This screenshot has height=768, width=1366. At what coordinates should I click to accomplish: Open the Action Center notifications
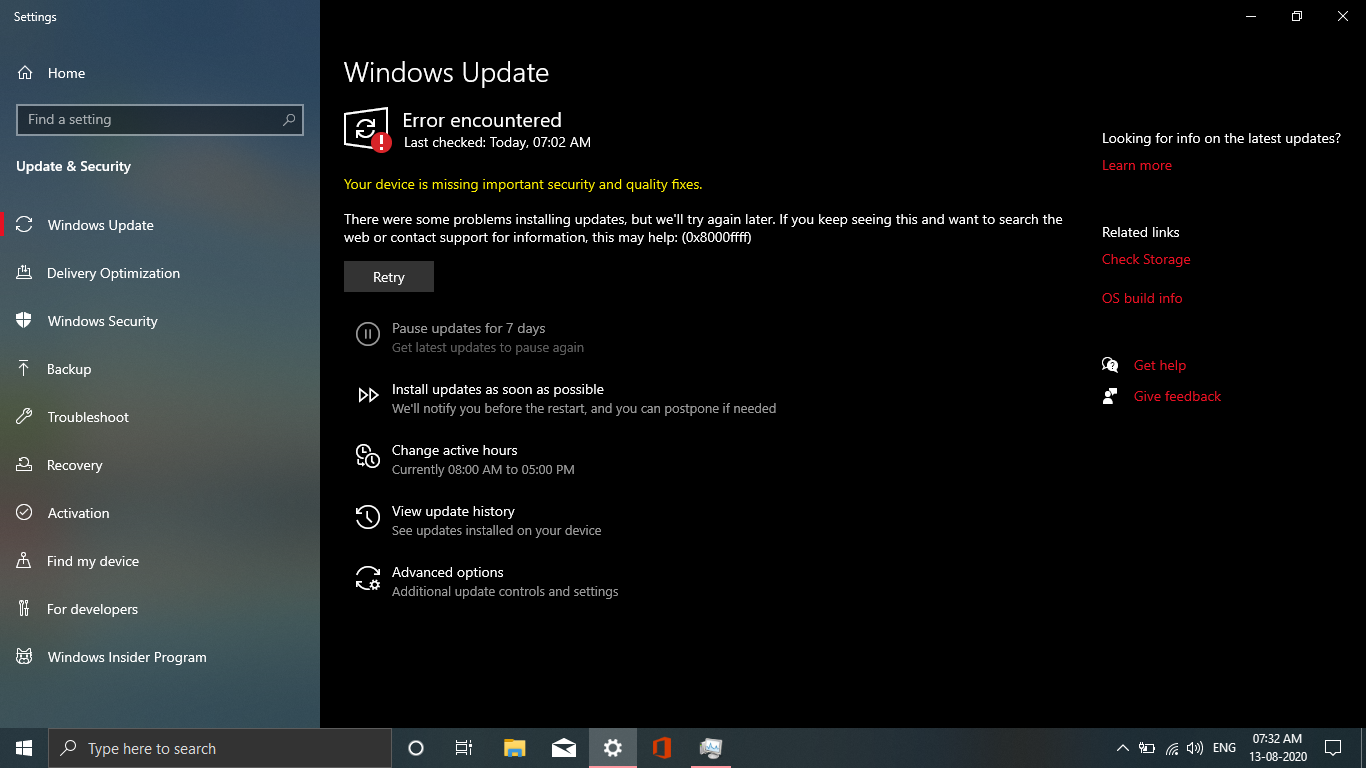[x=1333, y=748]
